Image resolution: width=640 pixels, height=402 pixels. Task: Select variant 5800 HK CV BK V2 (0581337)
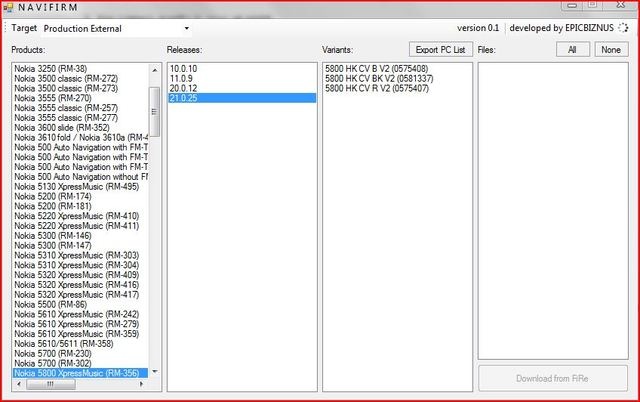click(x=379, y=78)
